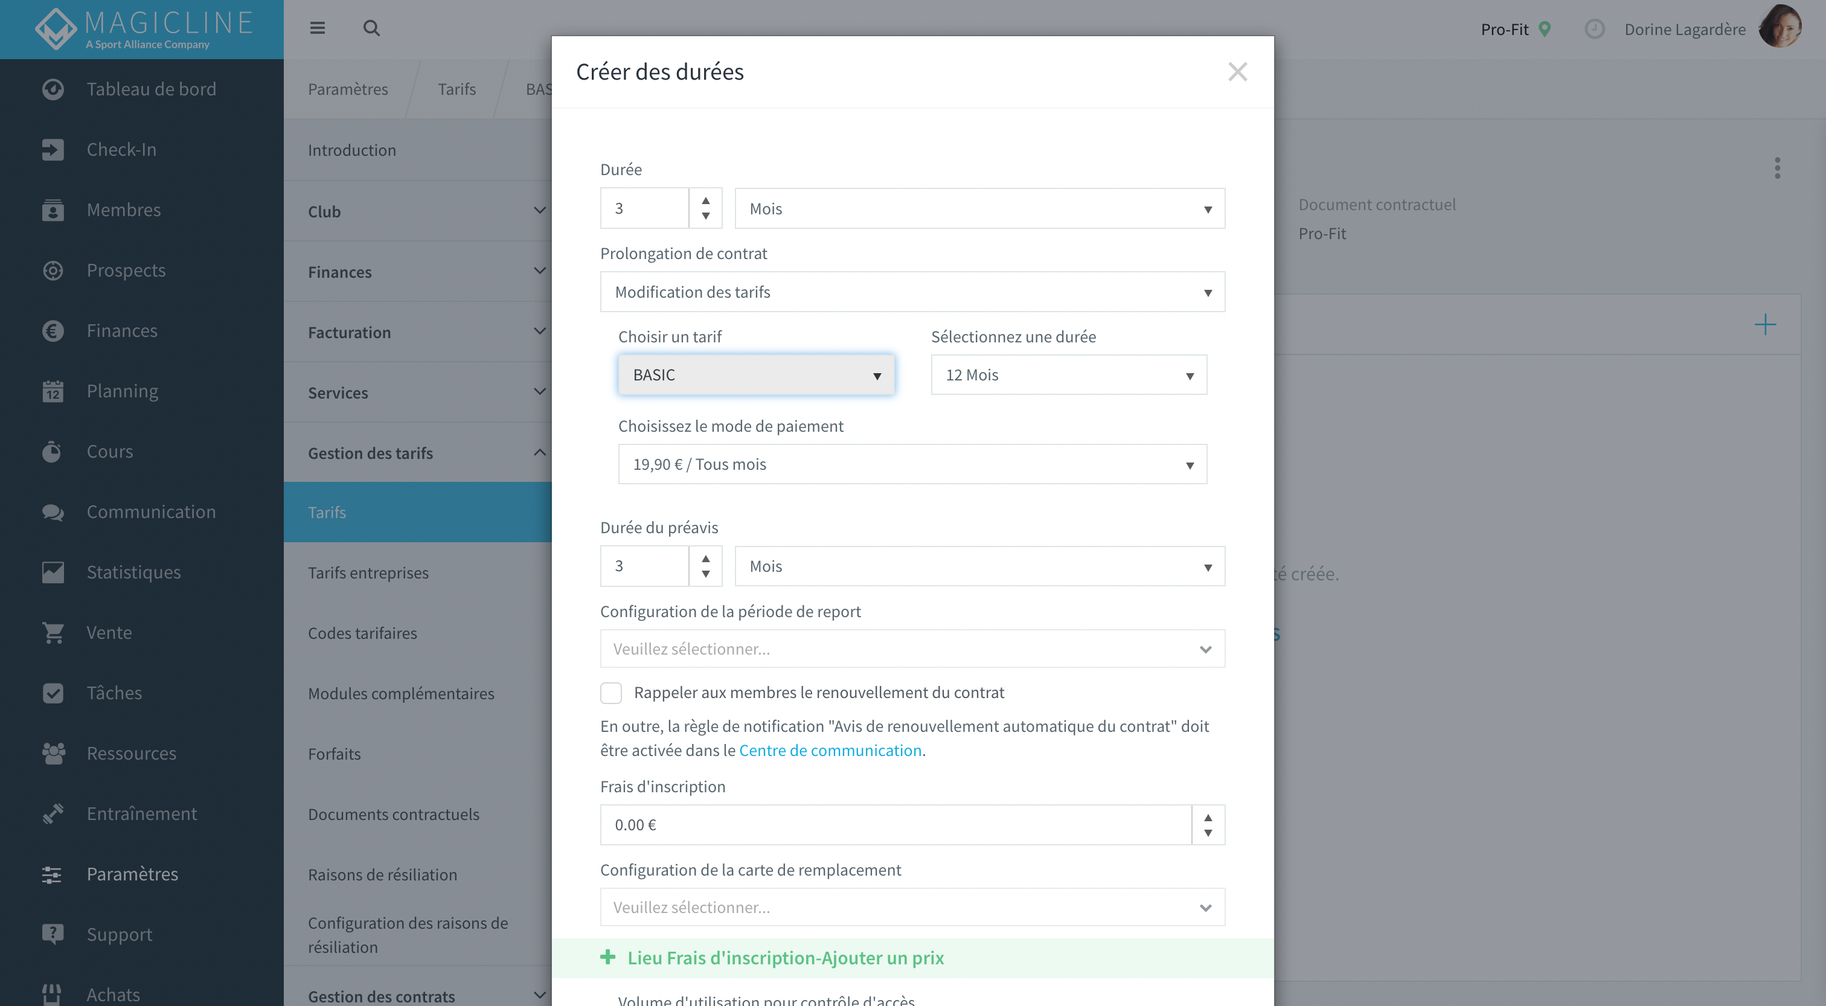Increase the Durée value stepper
Viewport: 1826px width, 1006px height.
(706, 201)
